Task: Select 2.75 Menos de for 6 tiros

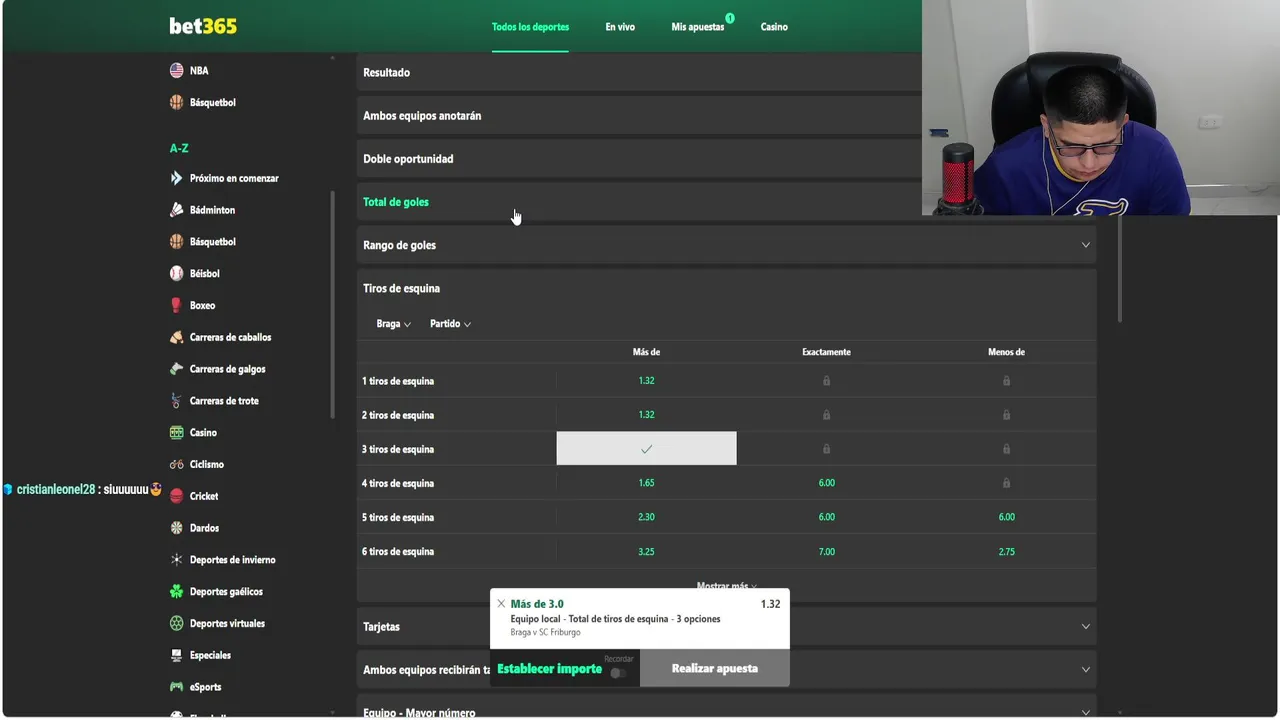Action: (x=1006, y=551)
